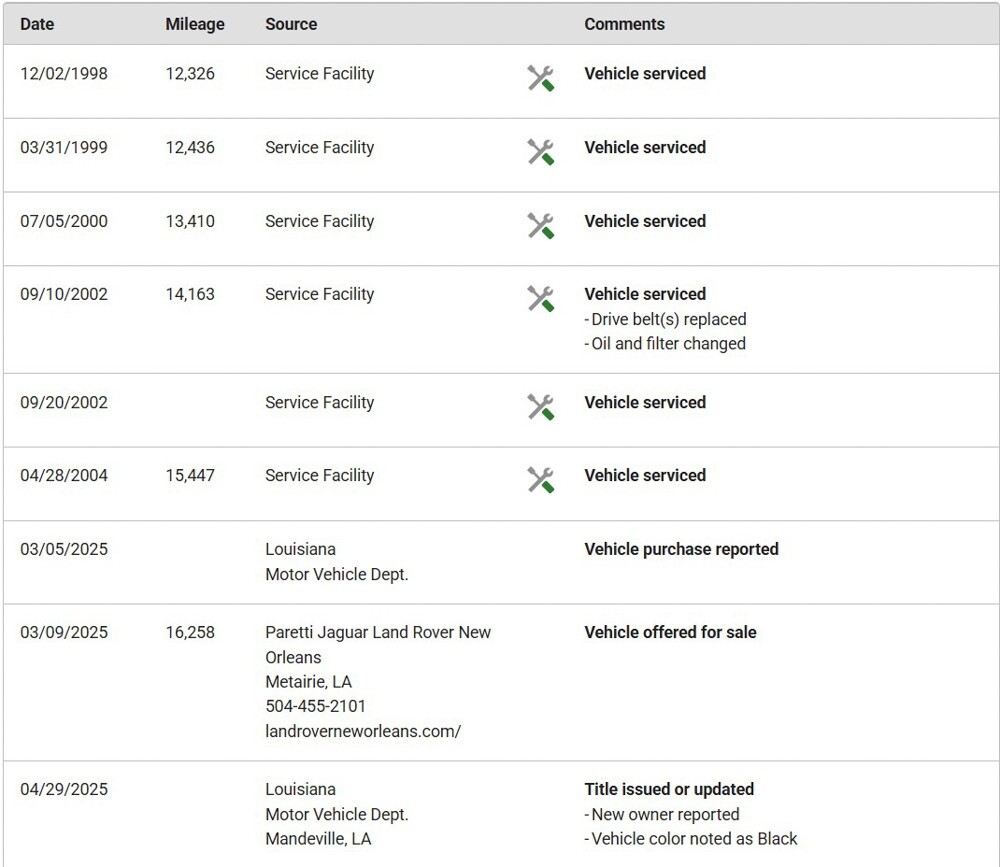The width and height of the screenshot is (1000, 867).
Task: Click the dealer phone number 504-455-2101
Action: pos(316,706)
